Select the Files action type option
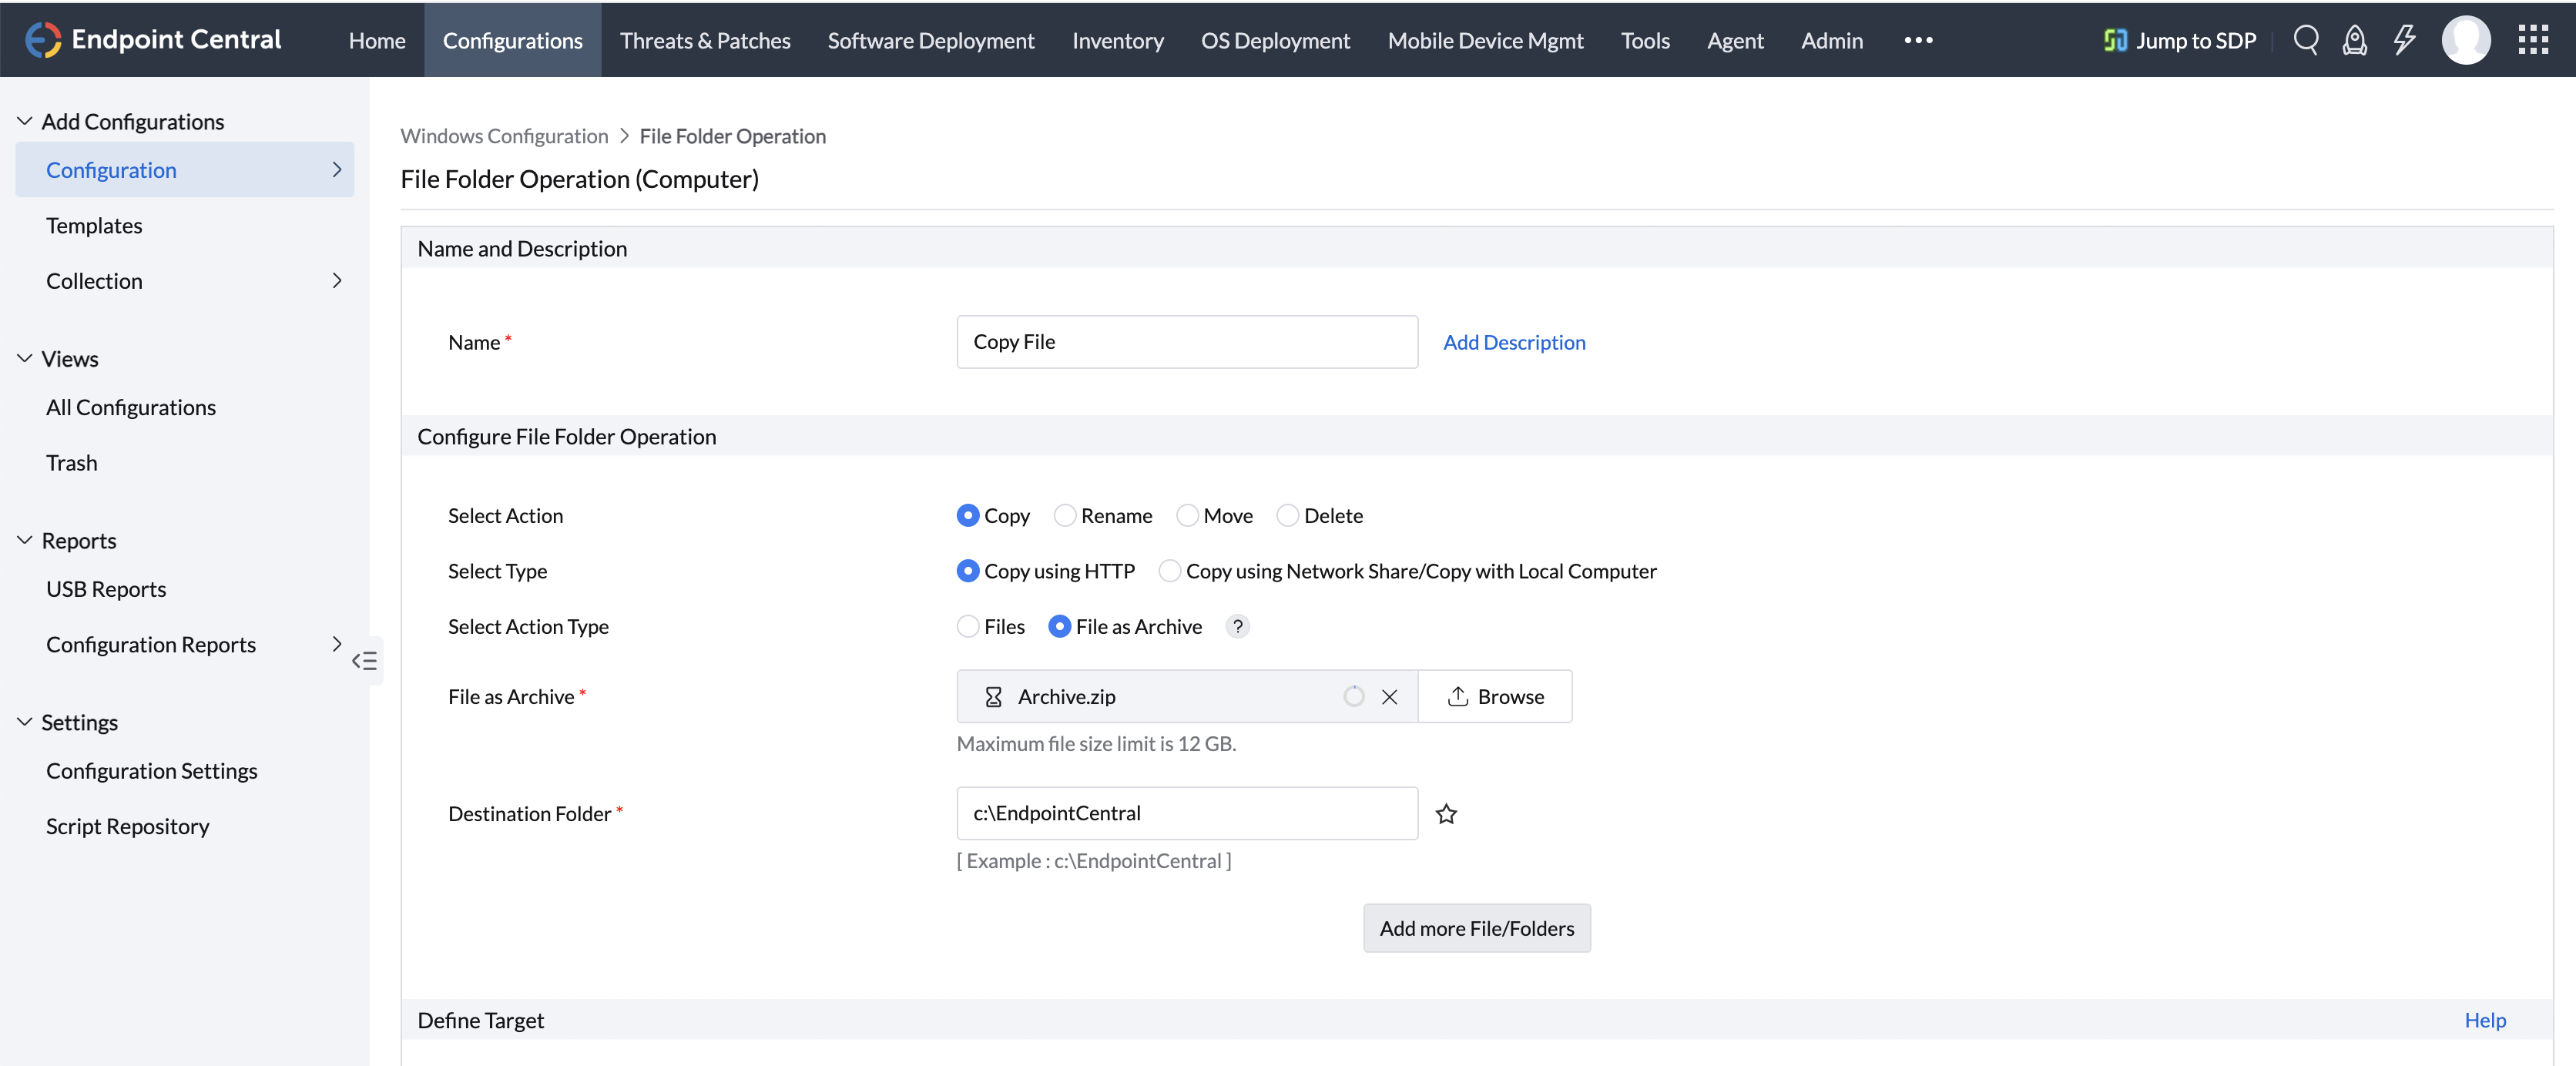Viewport: 2576px width, 1066px height. 968,627
